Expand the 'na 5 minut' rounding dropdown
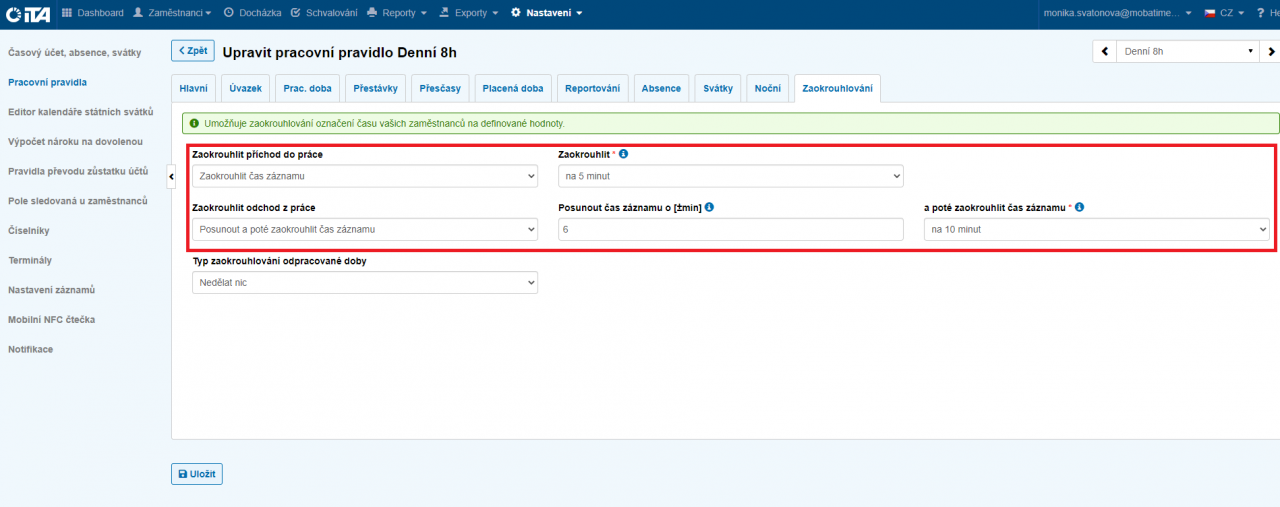Screen dimensions: 1280x507 (x=730, y=176)
